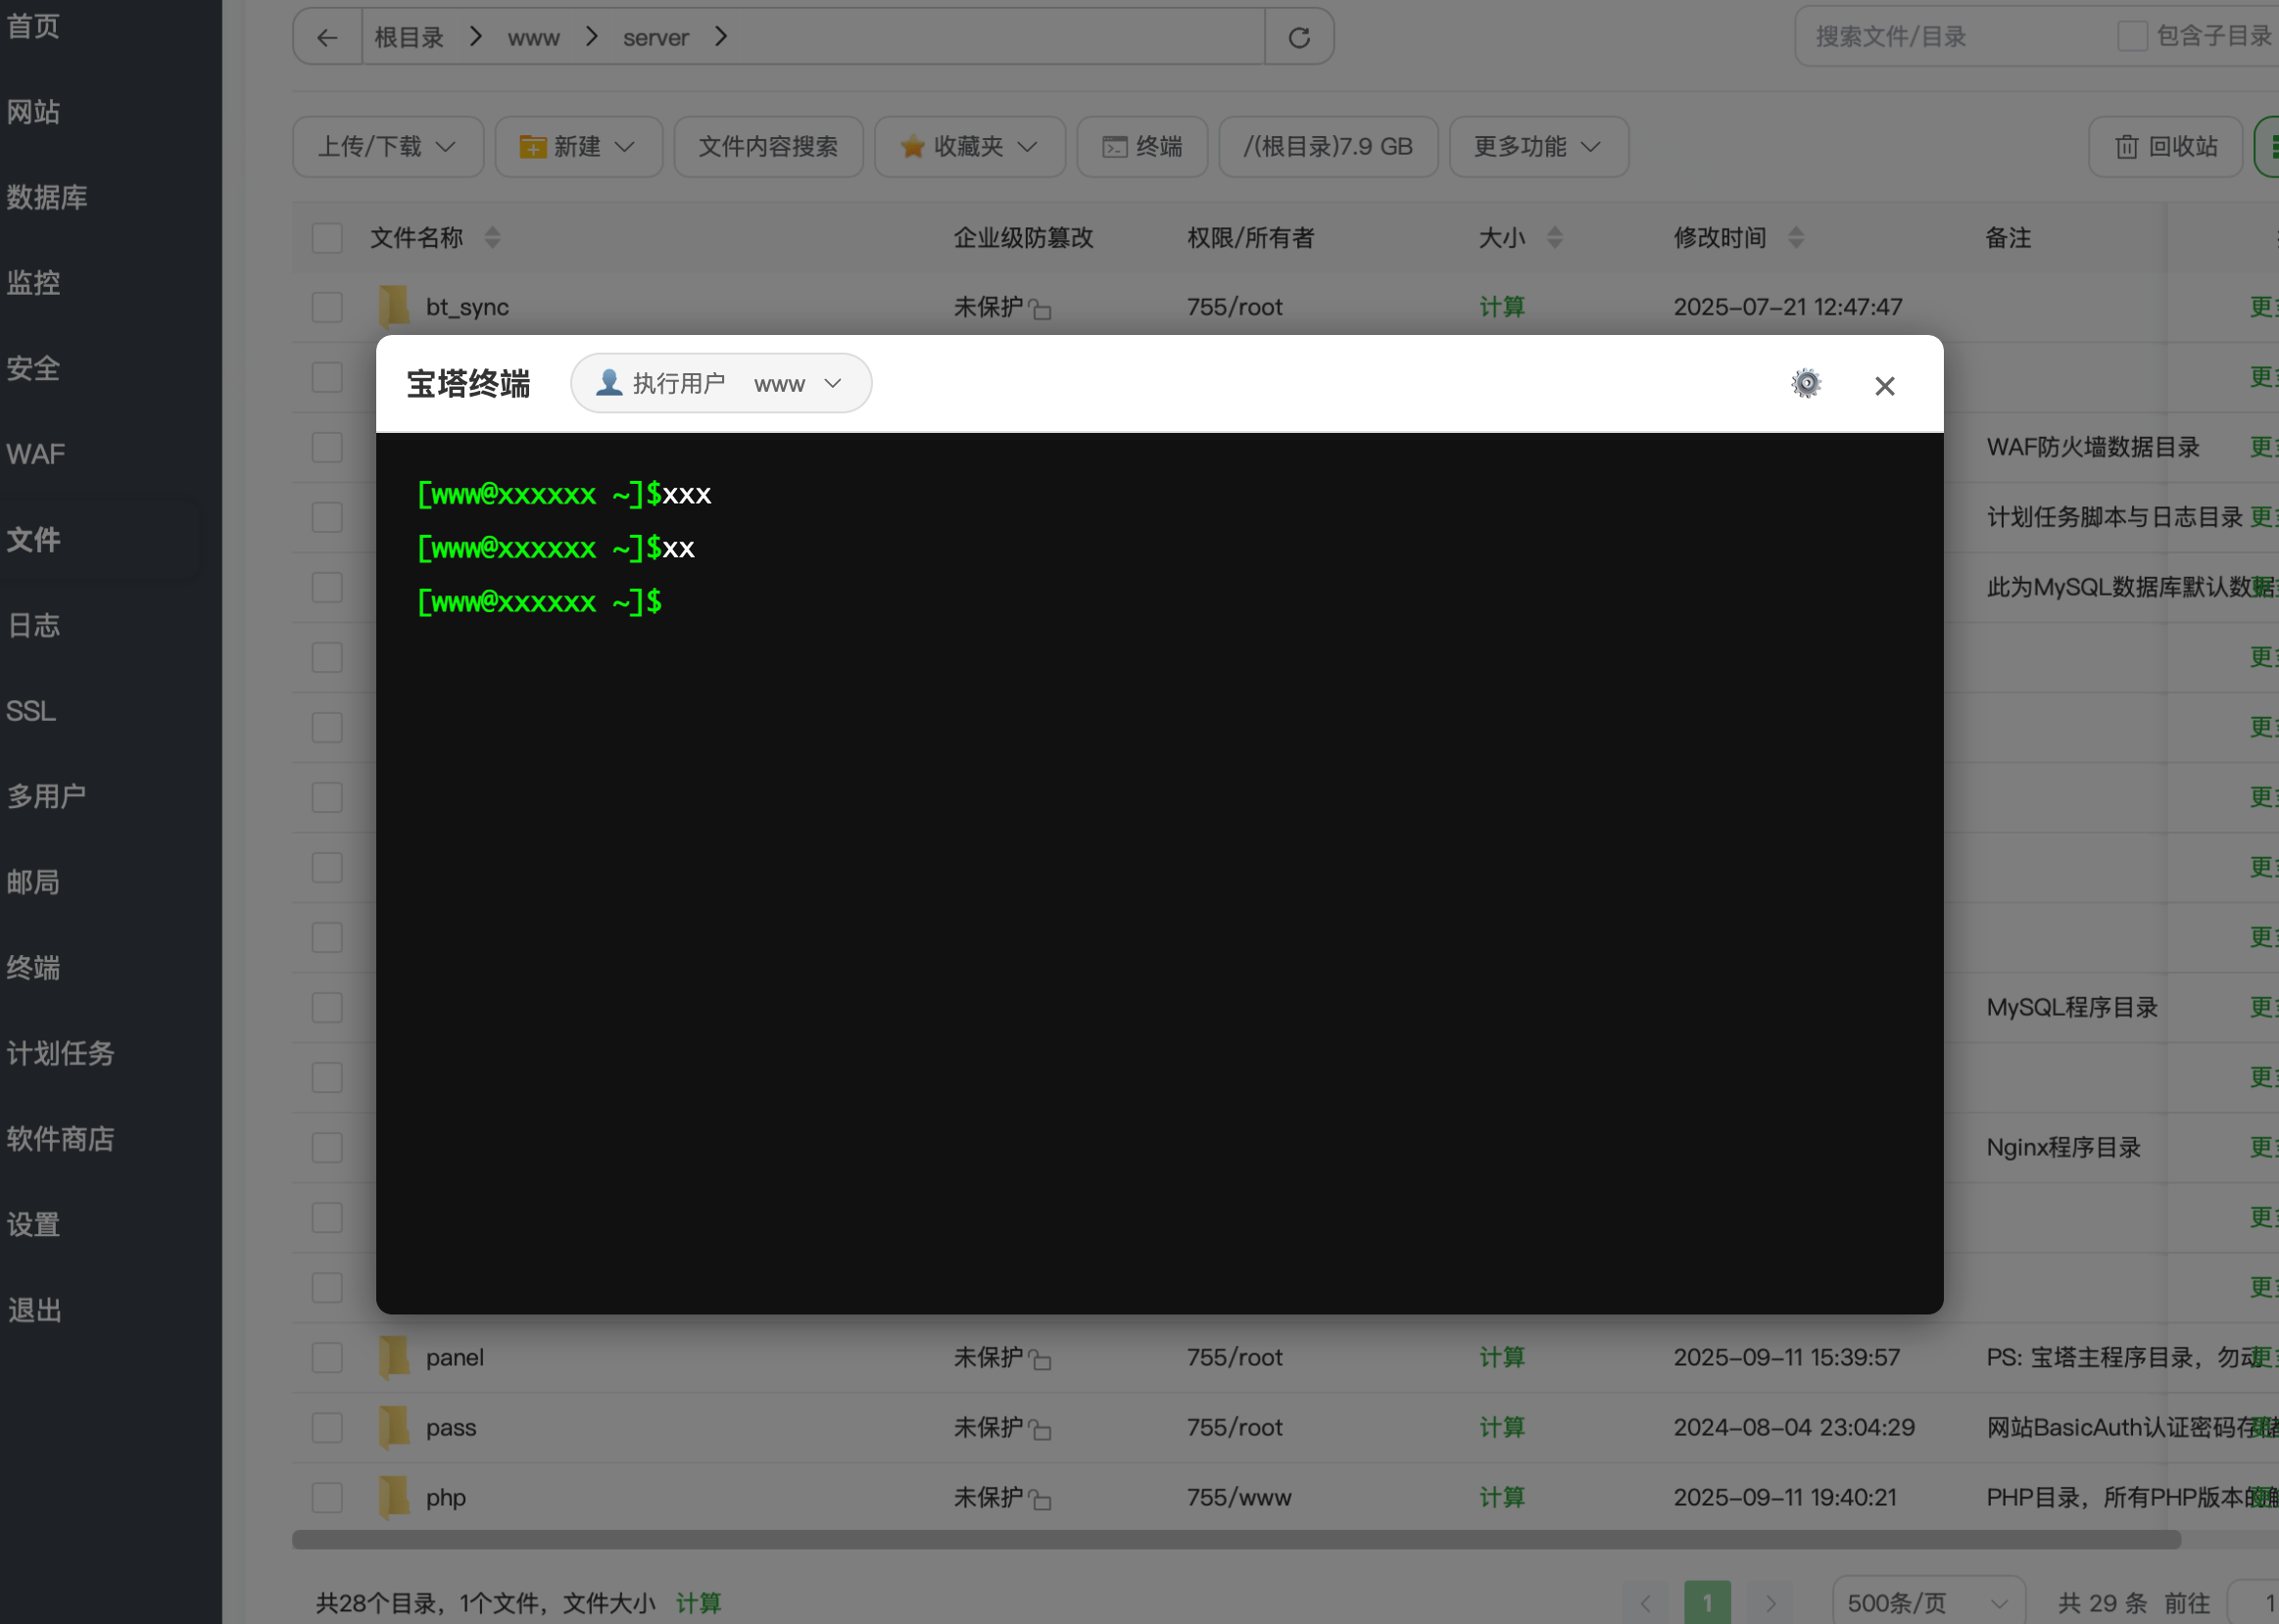Toggle lock icon for pass protection
The width and height of the screenshot is (2279, 1624).
[1040, 1430]
